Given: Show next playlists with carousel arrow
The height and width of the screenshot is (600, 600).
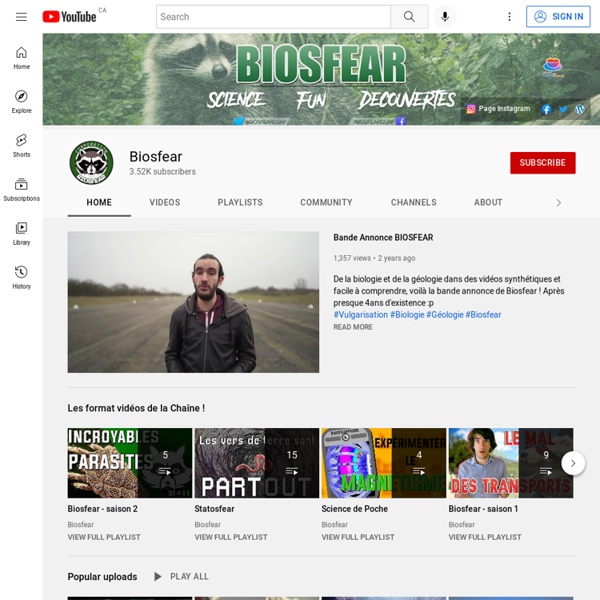Looking at the screenshot, I should pos(573,463).
